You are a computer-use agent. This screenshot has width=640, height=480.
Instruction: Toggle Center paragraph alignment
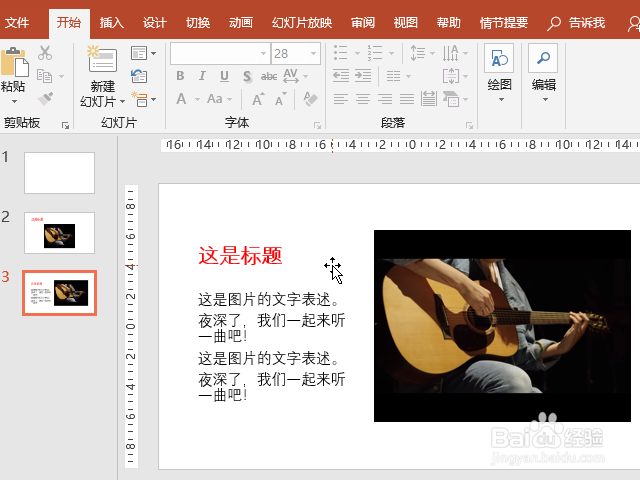(363, 99)
